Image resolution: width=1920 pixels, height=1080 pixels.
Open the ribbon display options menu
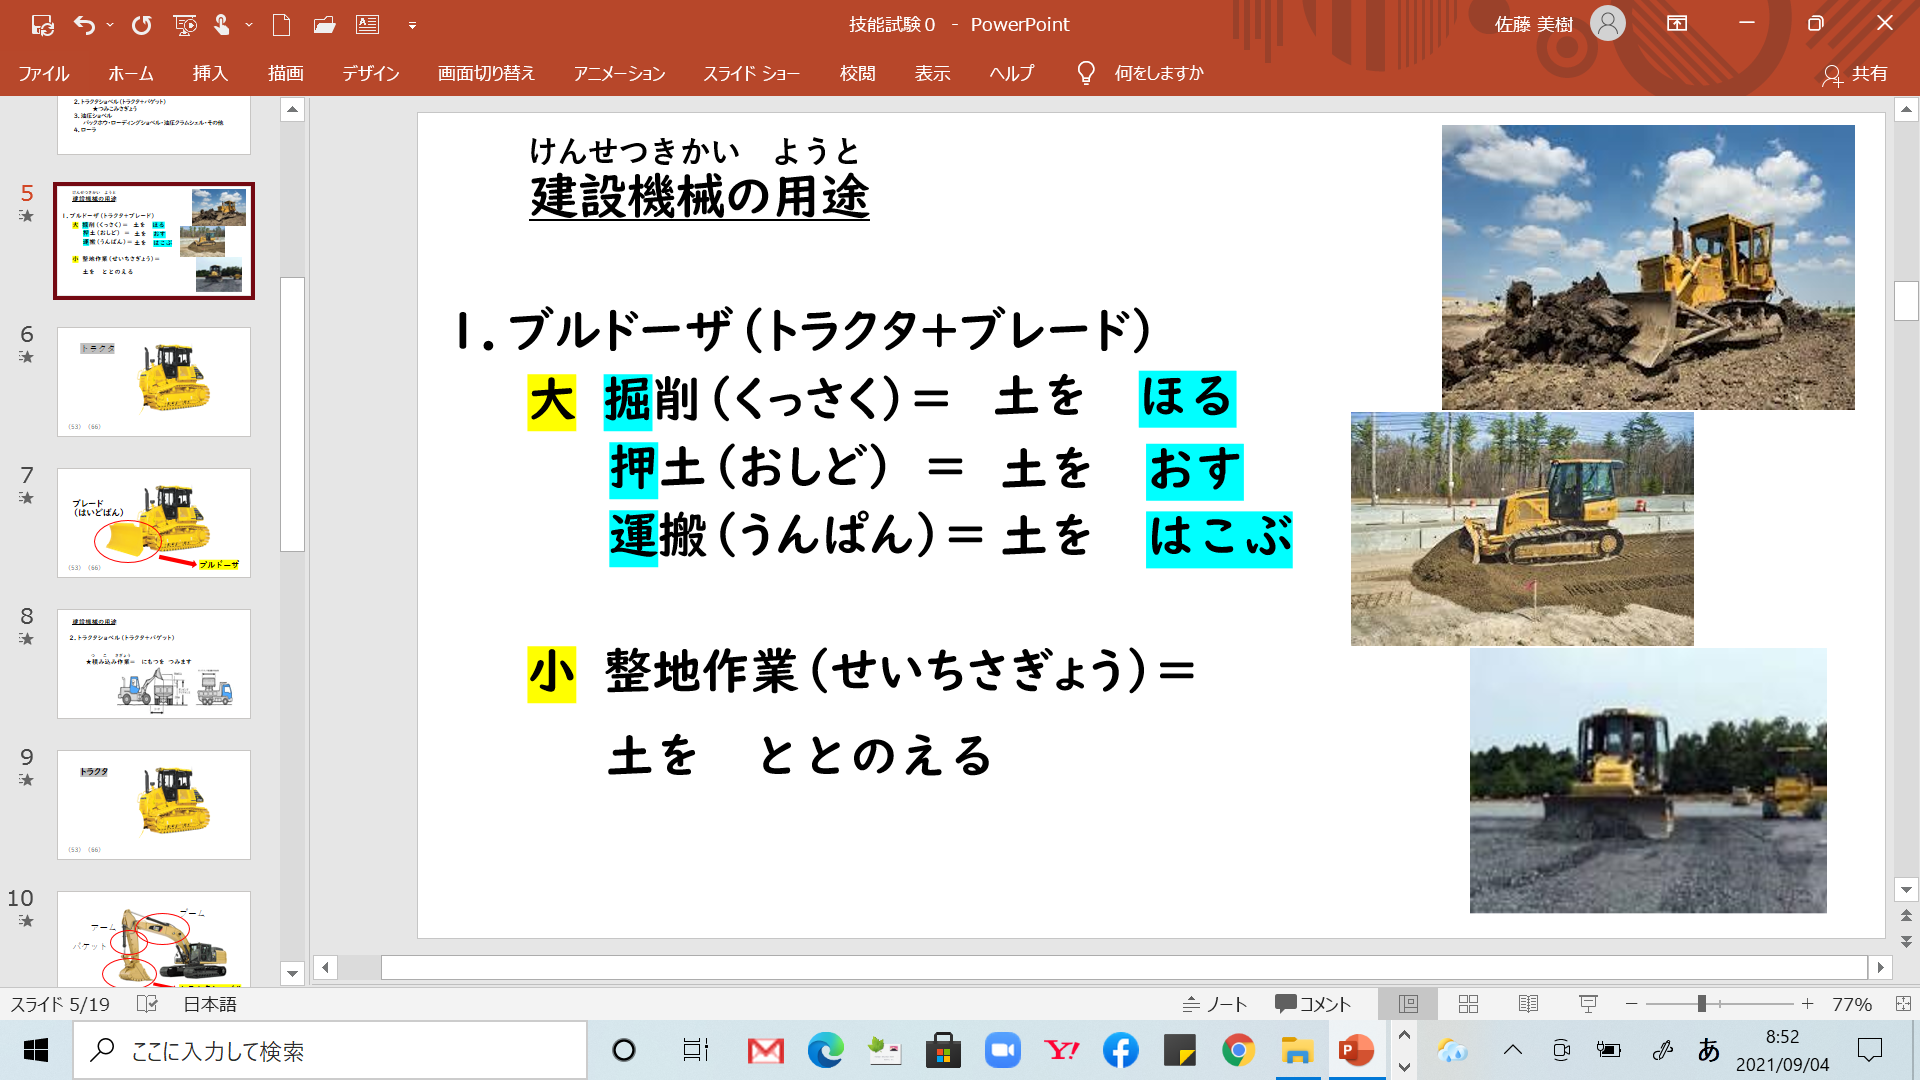(1677, 24)
